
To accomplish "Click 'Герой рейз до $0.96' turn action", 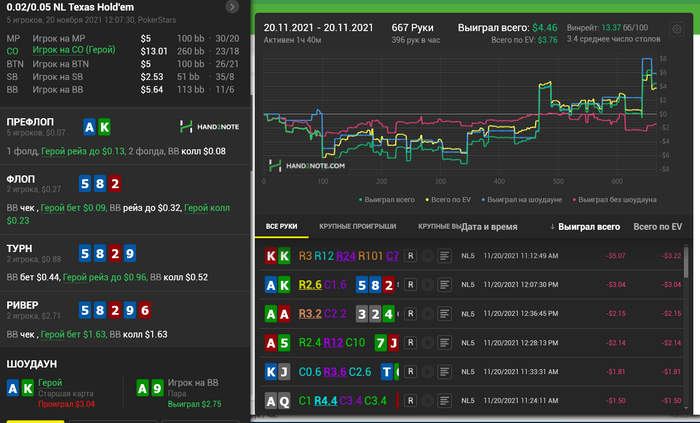I will point(105,277).
